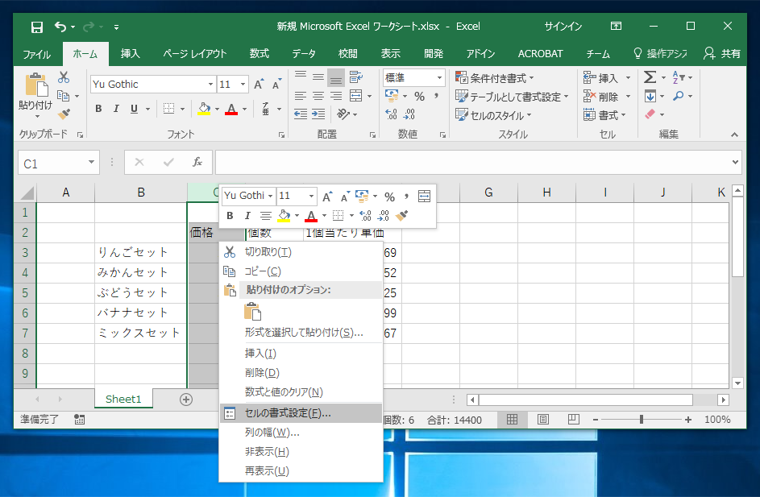The height and width of the screenshot is (497, 760).
Task: Click the mini toolbar Format Painter icon
Action: tap(402, 215)
